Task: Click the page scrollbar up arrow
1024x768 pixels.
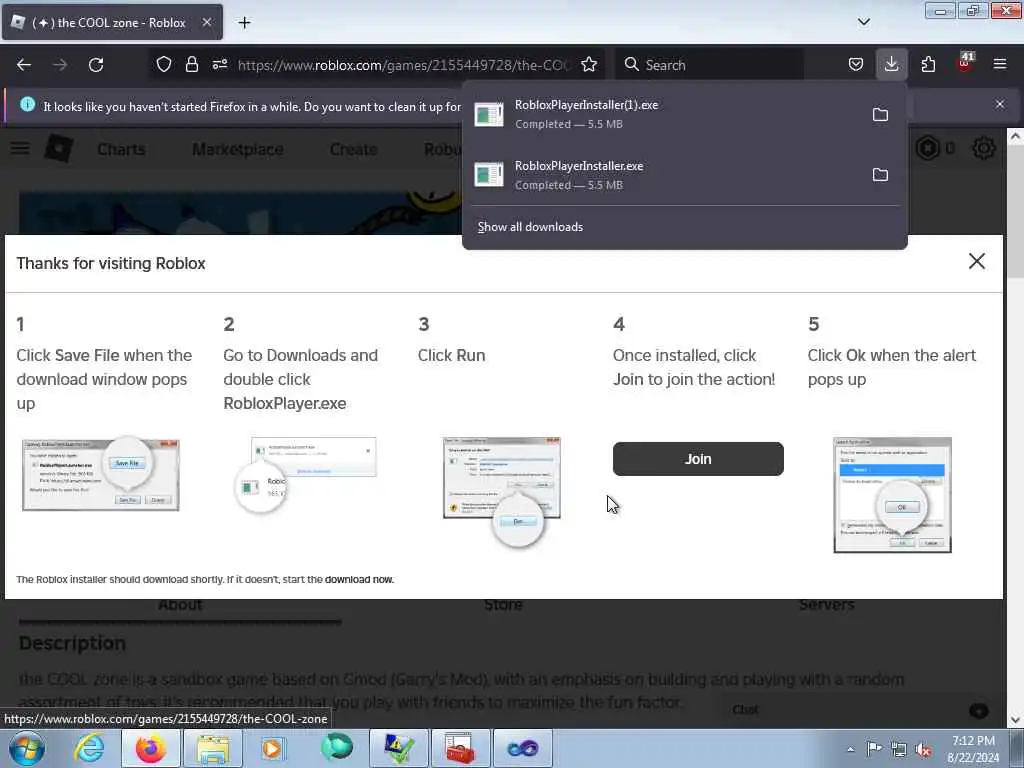Action: tap(1015, 136)
